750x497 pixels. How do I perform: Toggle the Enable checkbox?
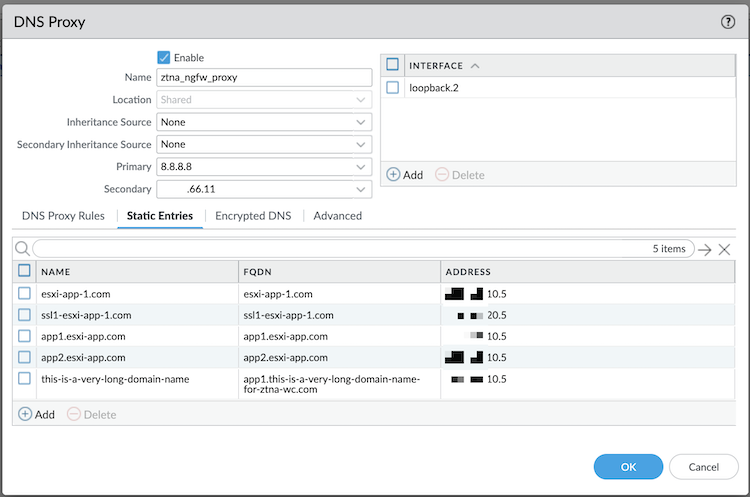(164, 58)
